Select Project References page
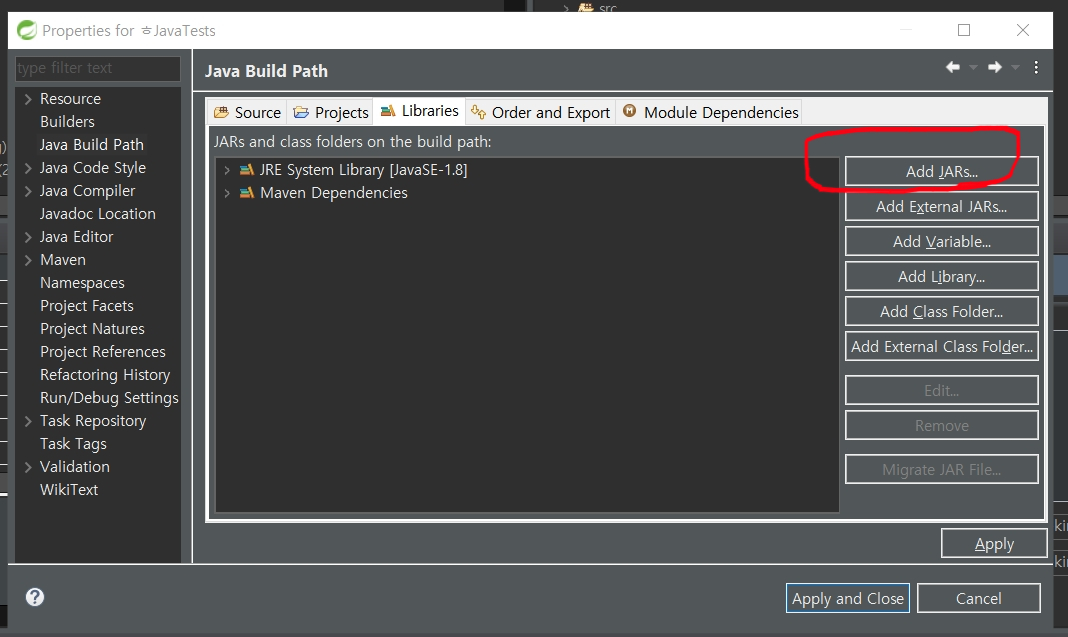 coord(102,352)
